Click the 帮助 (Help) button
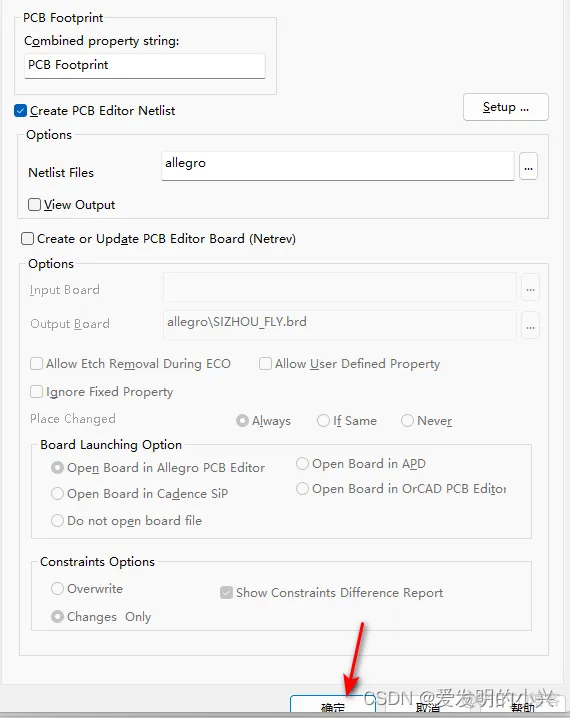 coord(522,706)
